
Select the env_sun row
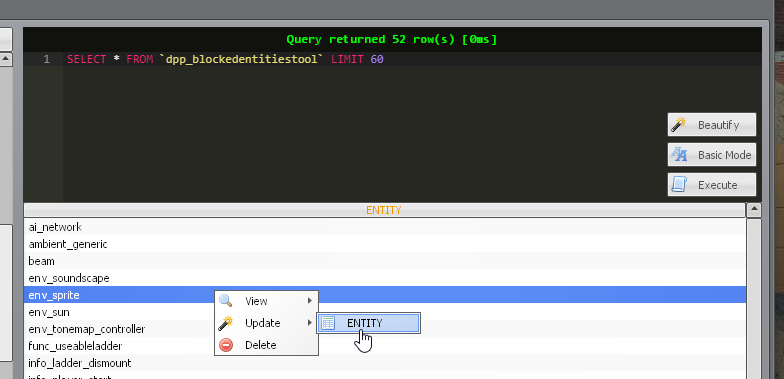[385, 312]
